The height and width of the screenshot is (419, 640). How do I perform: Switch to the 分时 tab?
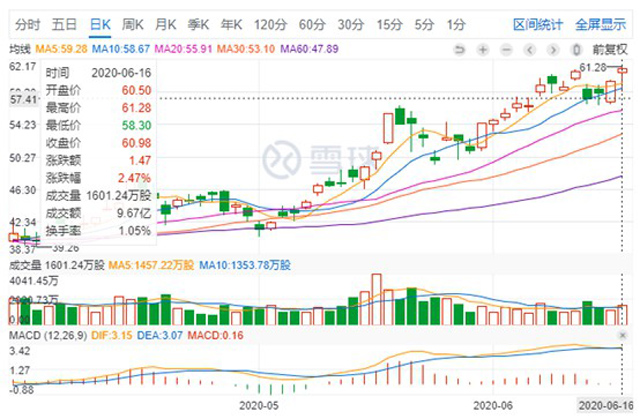(x=27, y=24)
